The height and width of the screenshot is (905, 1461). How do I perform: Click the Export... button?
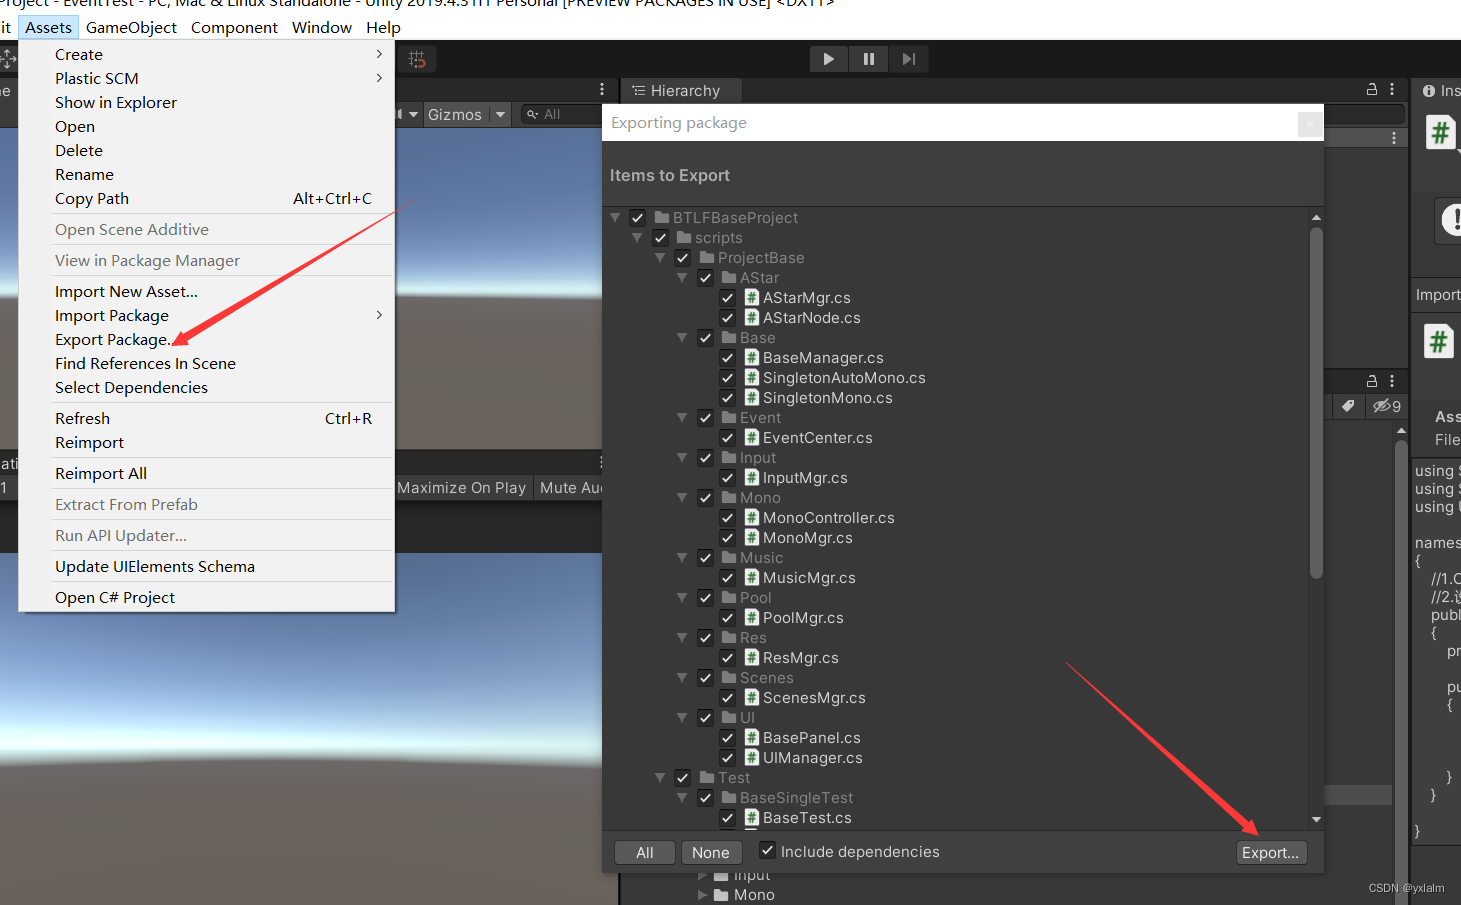click(x=1270, y=852)
